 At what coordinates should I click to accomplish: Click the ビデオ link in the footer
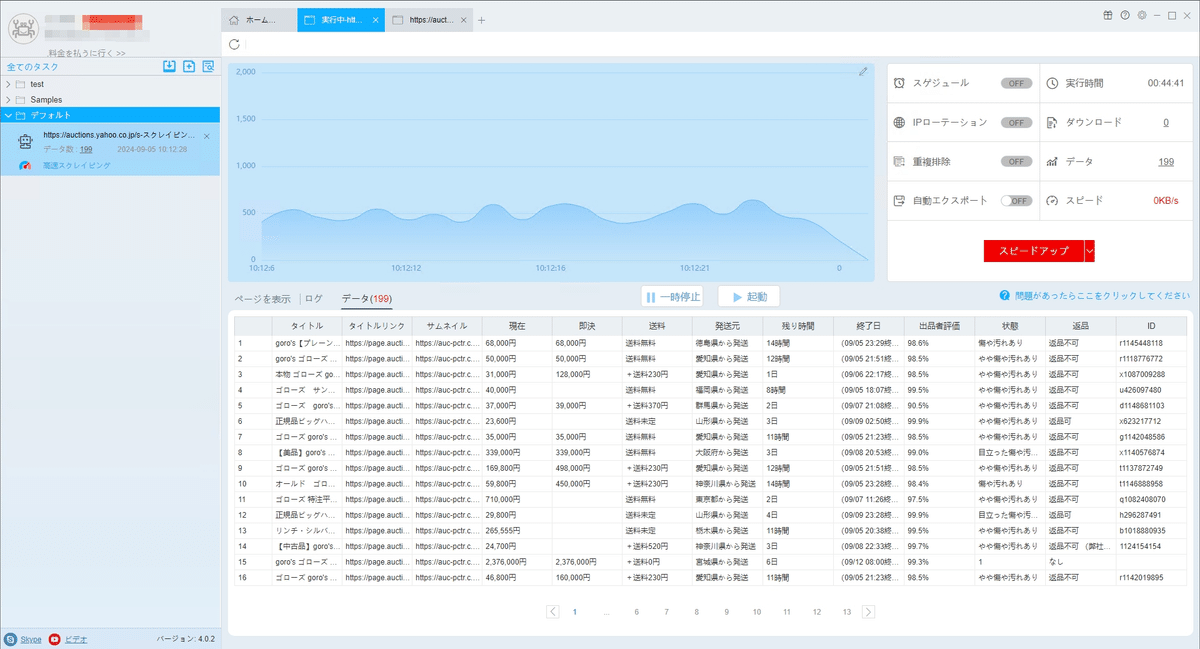(76, 638)
